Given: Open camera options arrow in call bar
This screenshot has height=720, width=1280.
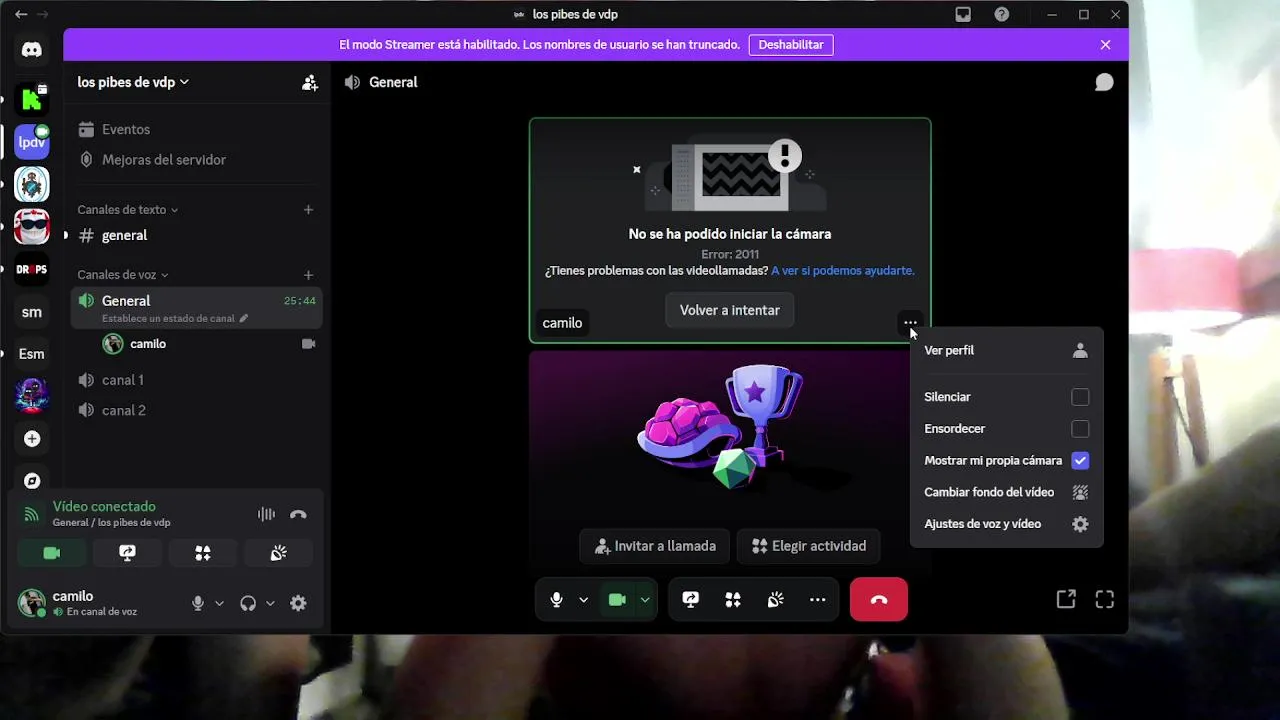Looking at the screenshot, I should pos(645,600).
